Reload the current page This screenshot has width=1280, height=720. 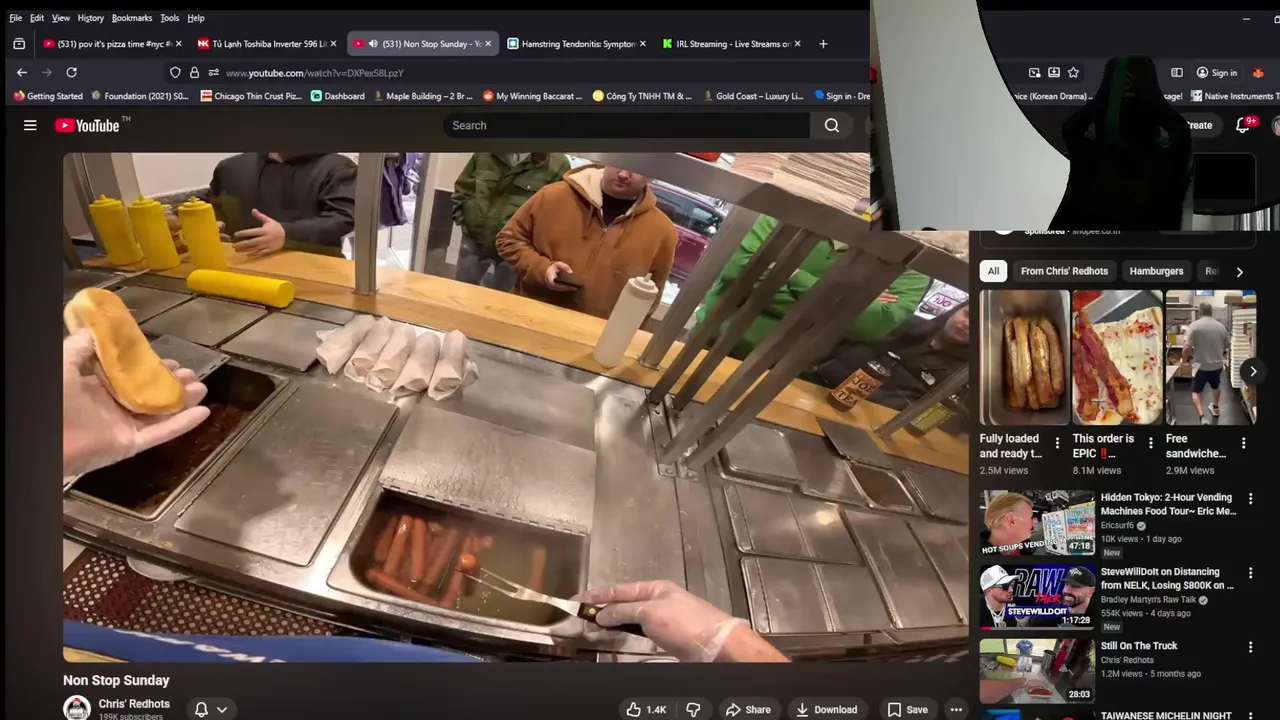point(71,72)
